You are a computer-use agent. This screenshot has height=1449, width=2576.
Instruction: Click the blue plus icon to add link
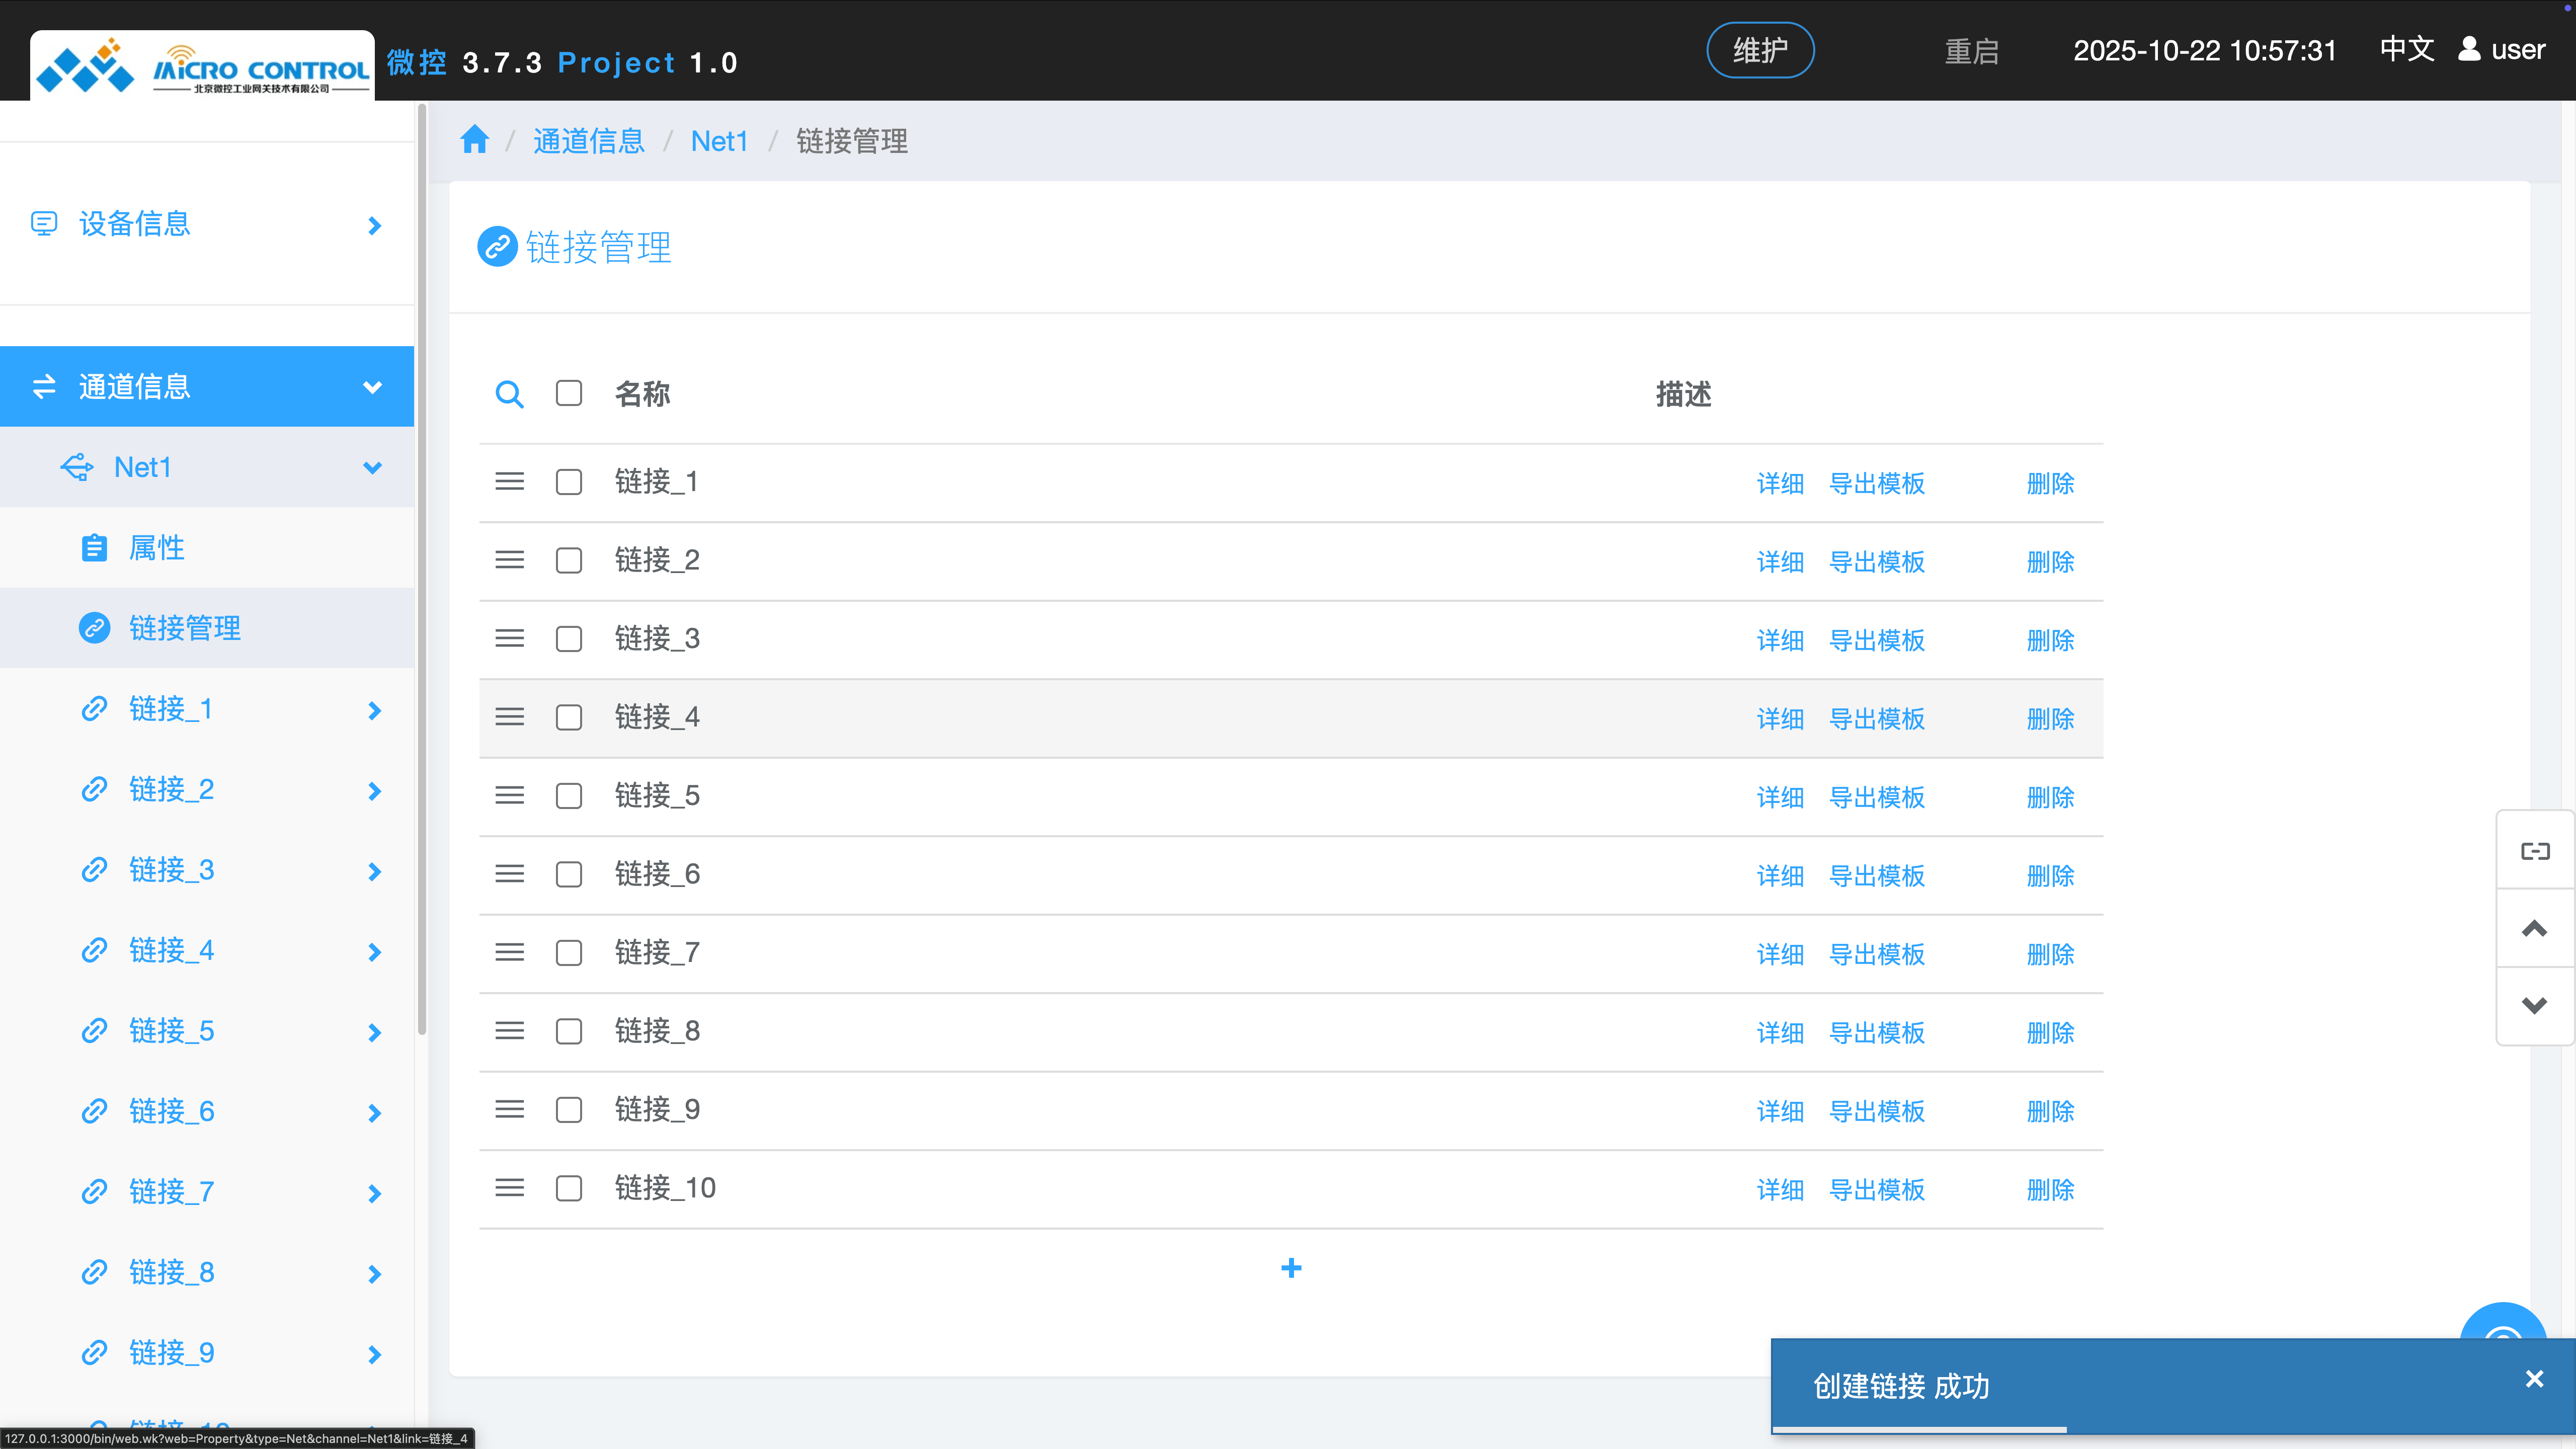pyautogui.click(x=1291, y=1268)
